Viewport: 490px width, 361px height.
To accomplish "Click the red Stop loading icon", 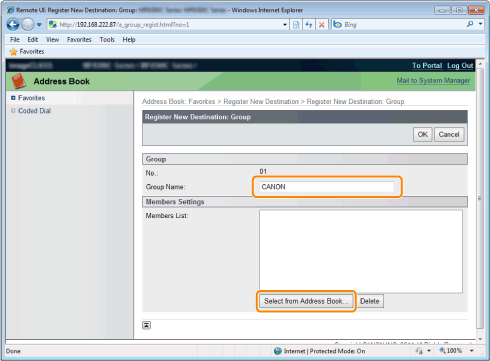I will 321,25.
